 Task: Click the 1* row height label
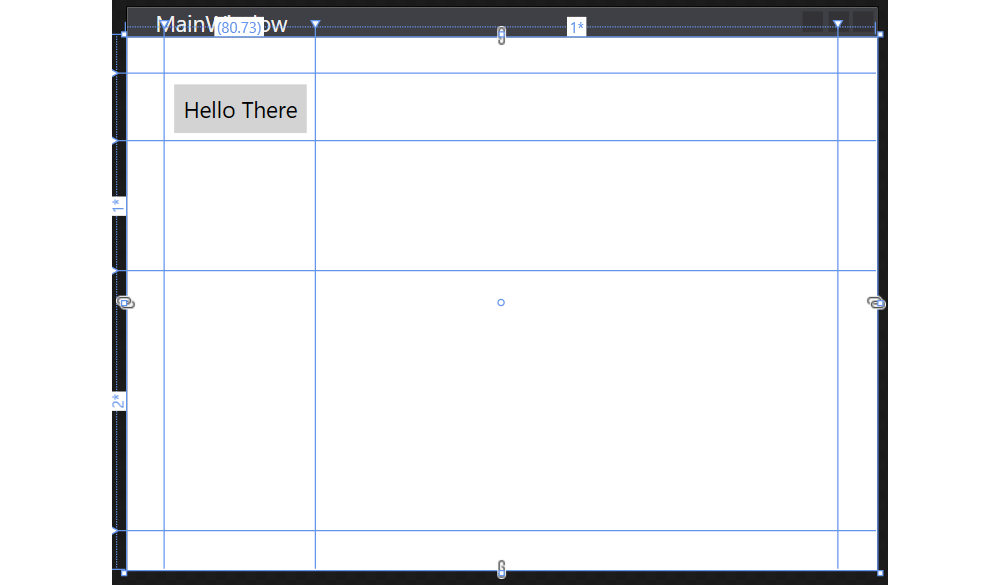coord(119,206)
